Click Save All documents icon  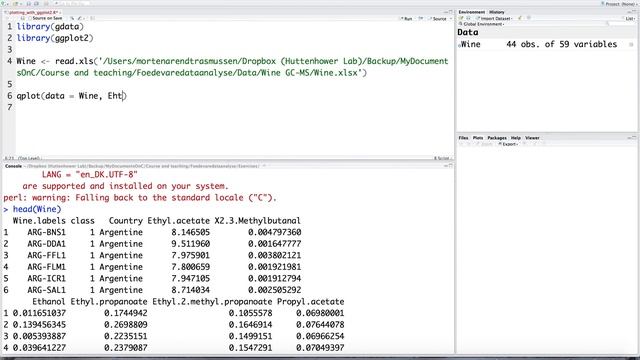[x=36, y=4]
